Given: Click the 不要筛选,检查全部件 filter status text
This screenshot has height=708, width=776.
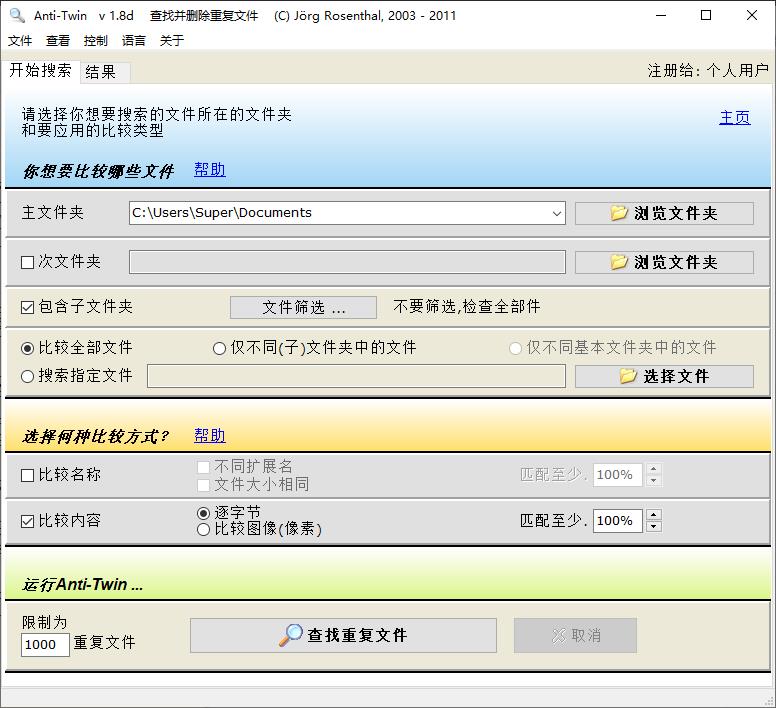Looking at the screenshot, I should 467,307.
